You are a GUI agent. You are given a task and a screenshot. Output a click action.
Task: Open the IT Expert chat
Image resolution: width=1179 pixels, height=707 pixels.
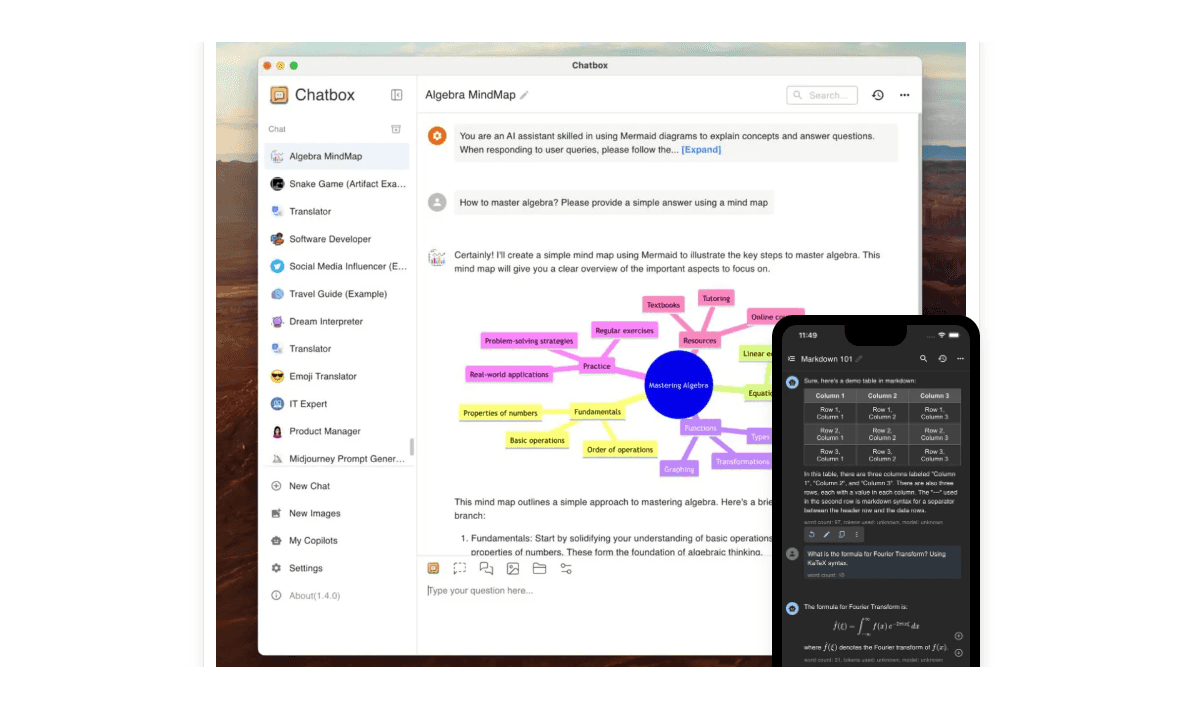[337, 404]
